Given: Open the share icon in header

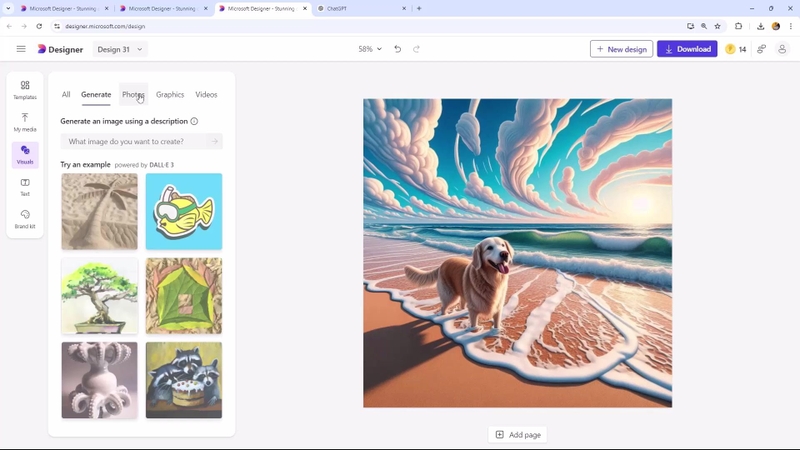Looking at the screenshot, I should tap(761, 49).
